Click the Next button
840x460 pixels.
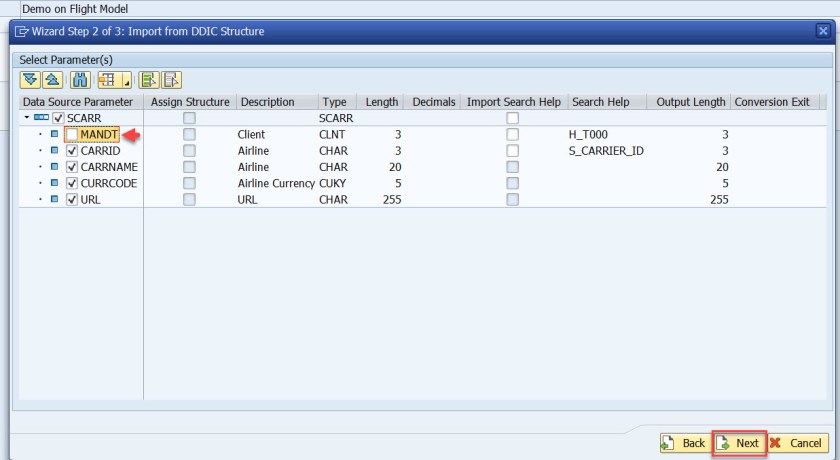tap(740, 443)
